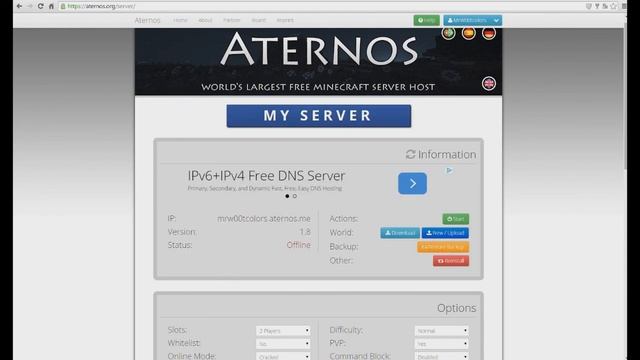Screen dimensions: 640x360
Task: Click the red Reinstall button
Action: (451, 261)
